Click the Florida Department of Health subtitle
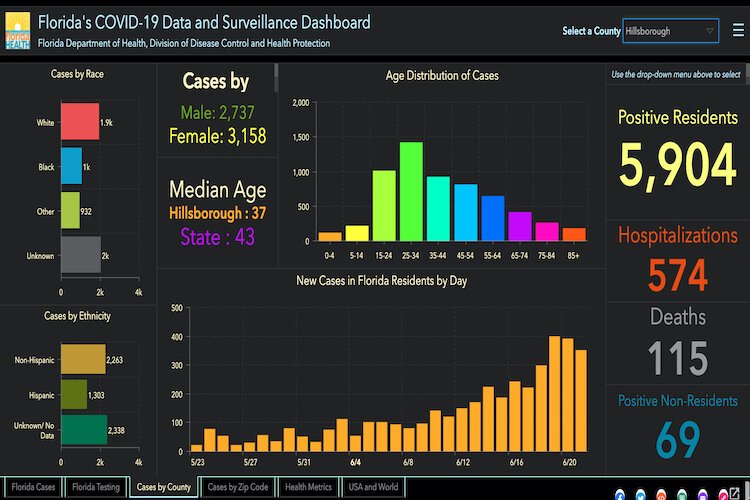This screenshot has height=500, width=750. 184,43
